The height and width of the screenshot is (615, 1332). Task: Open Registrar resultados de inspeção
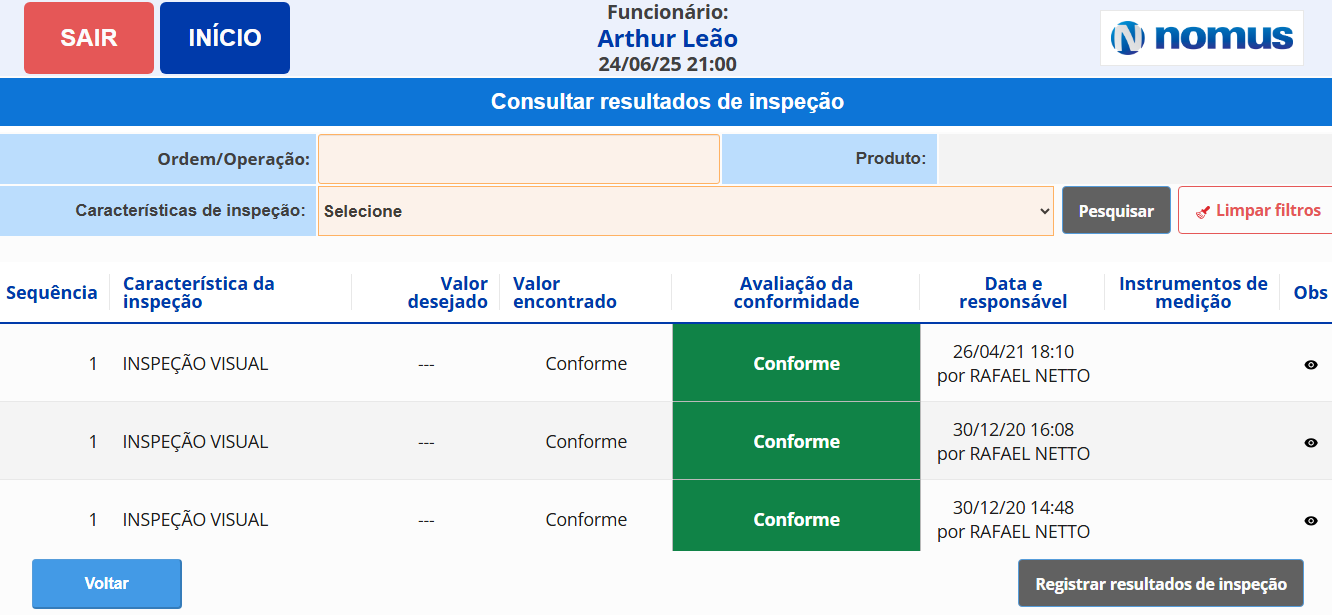click(x=1160, y=584)
